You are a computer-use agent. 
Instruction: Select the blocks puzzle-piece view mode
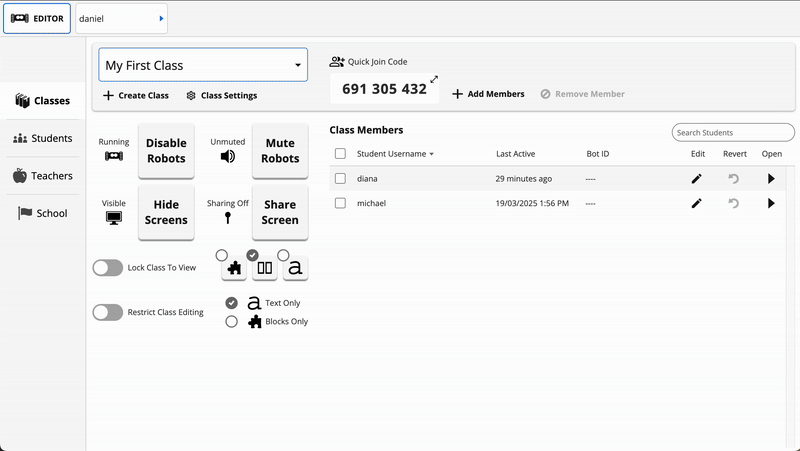click(x=234, y=267)
